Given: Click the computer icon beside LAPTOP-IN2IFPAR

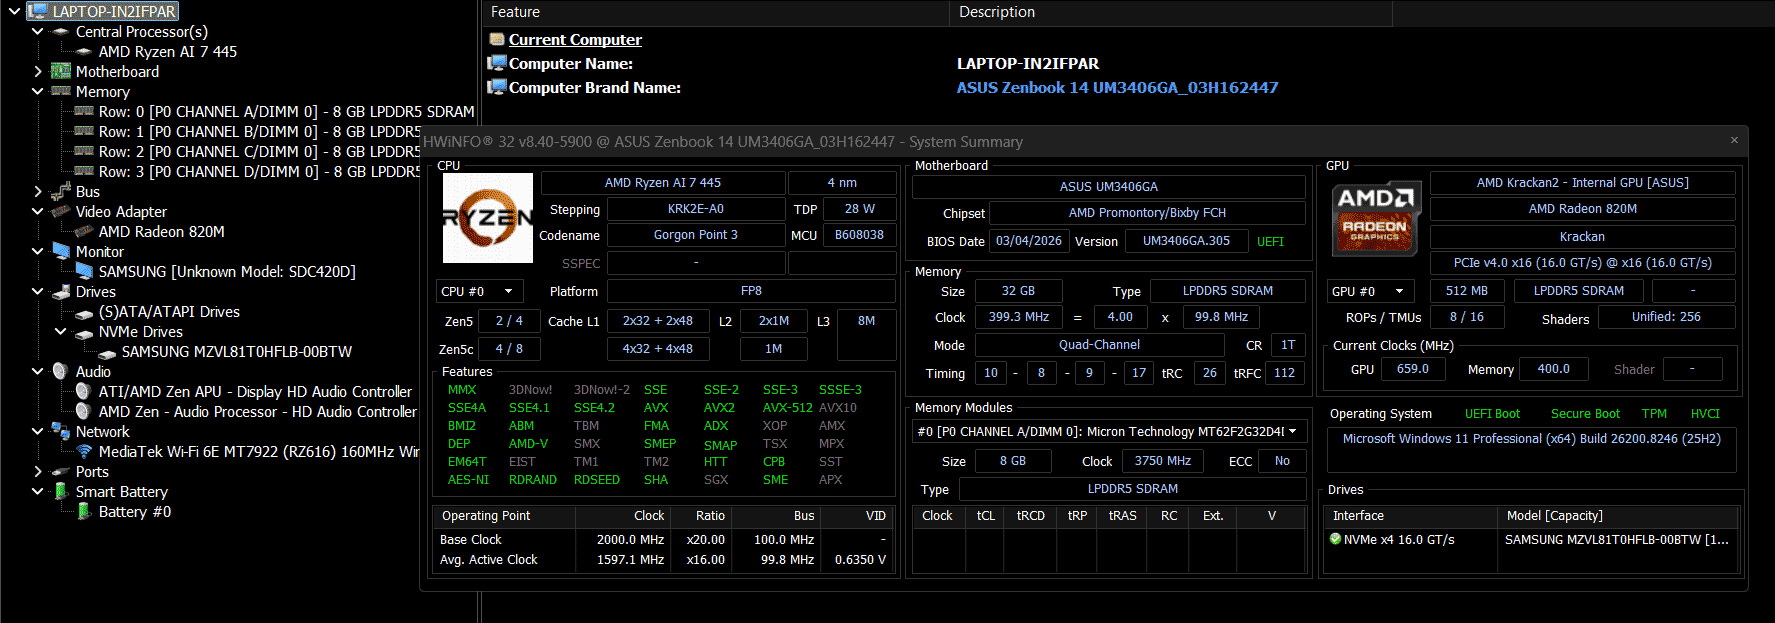Looking at the screenshot, I should click(x=38, y=12).
